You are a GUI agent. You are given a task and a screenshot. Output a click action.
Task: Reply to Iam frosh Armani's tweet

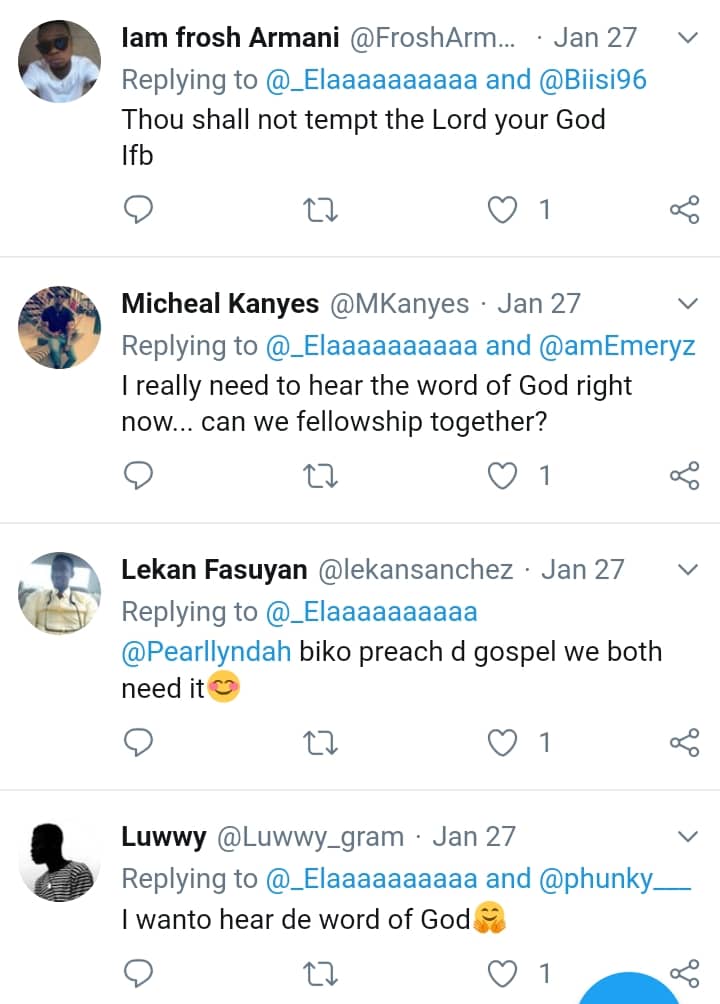click(x=138, y=209)
